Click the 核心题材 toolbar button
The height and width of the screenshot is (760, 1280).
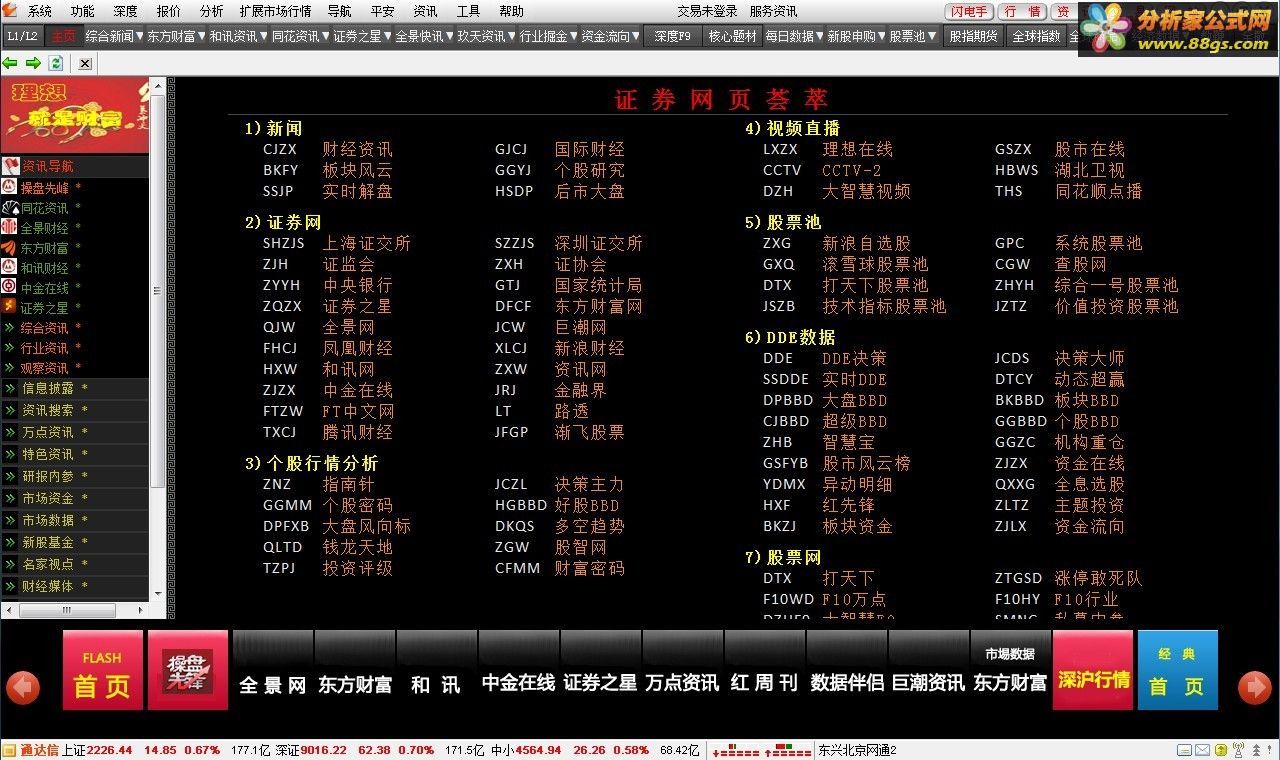click(732, 36)
